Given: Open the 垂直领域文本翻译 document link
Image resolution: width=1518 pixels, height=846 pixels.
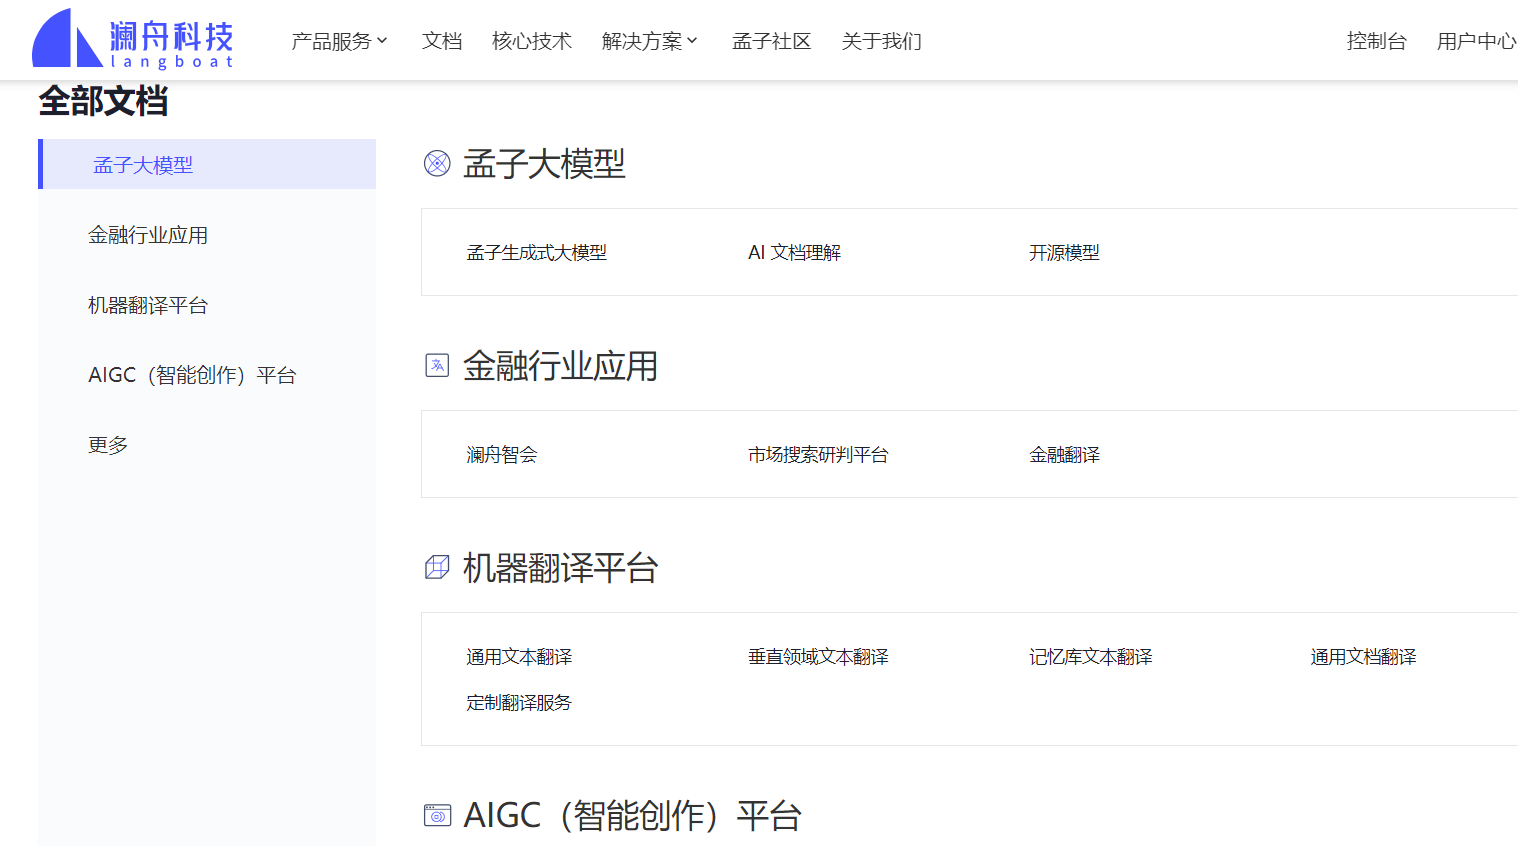Looking at the screenshot, I should pos(818,657).
